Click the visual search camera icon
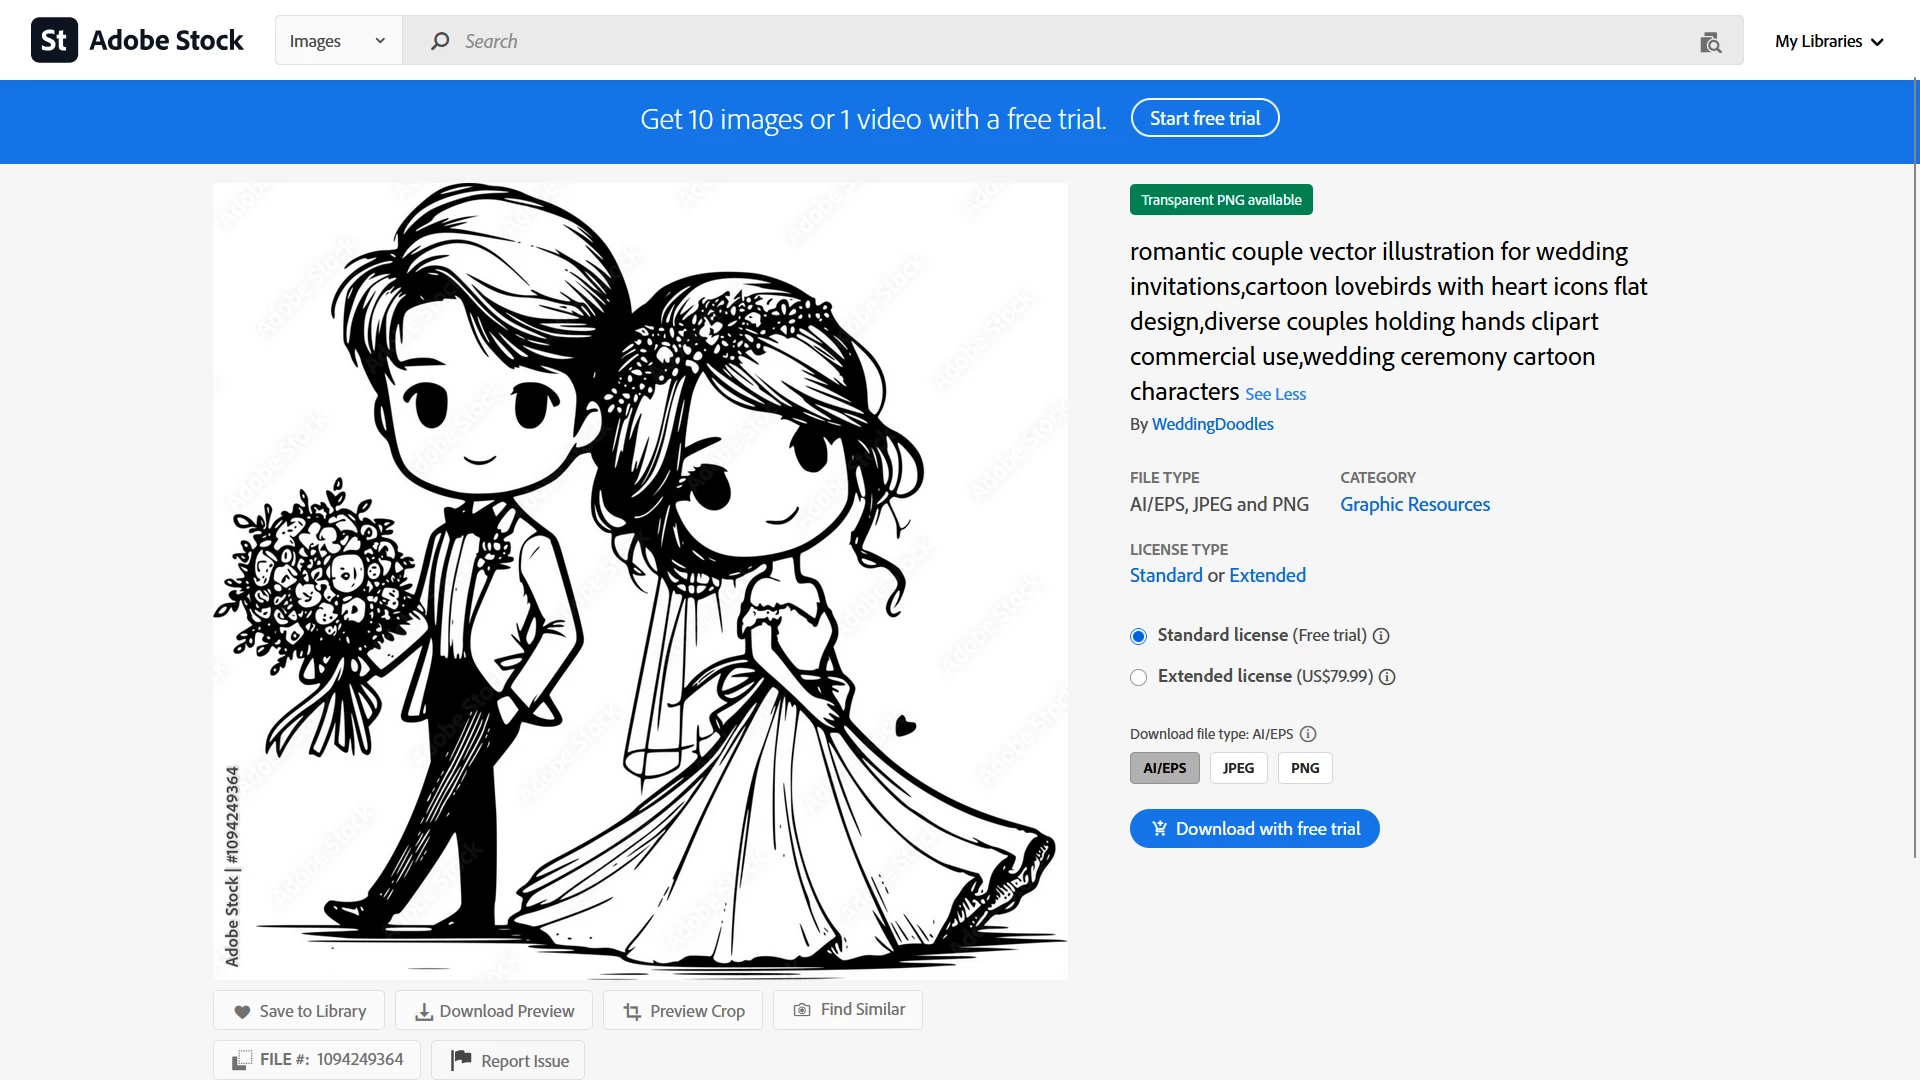 coord(1710,42)
